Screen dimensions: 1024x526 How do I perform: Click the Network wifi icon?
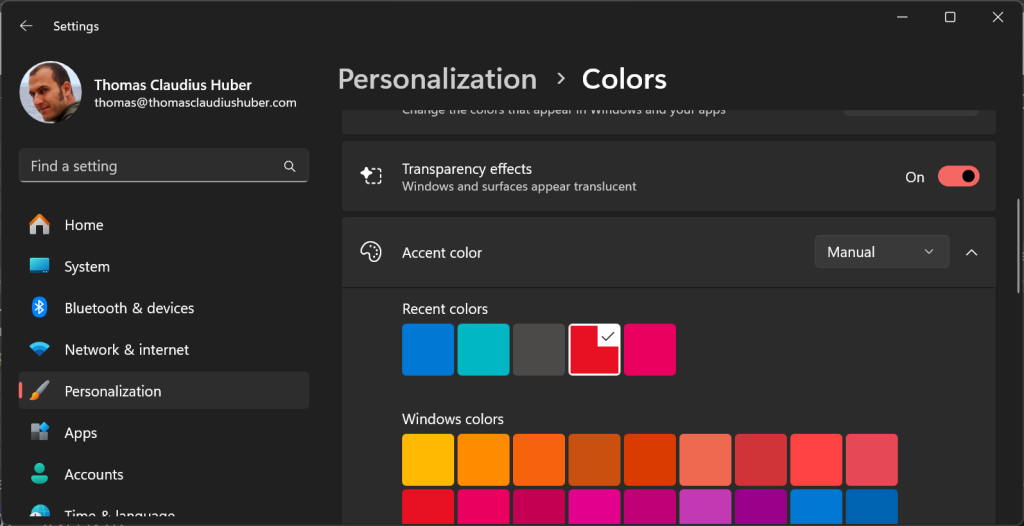pos(40,350)
